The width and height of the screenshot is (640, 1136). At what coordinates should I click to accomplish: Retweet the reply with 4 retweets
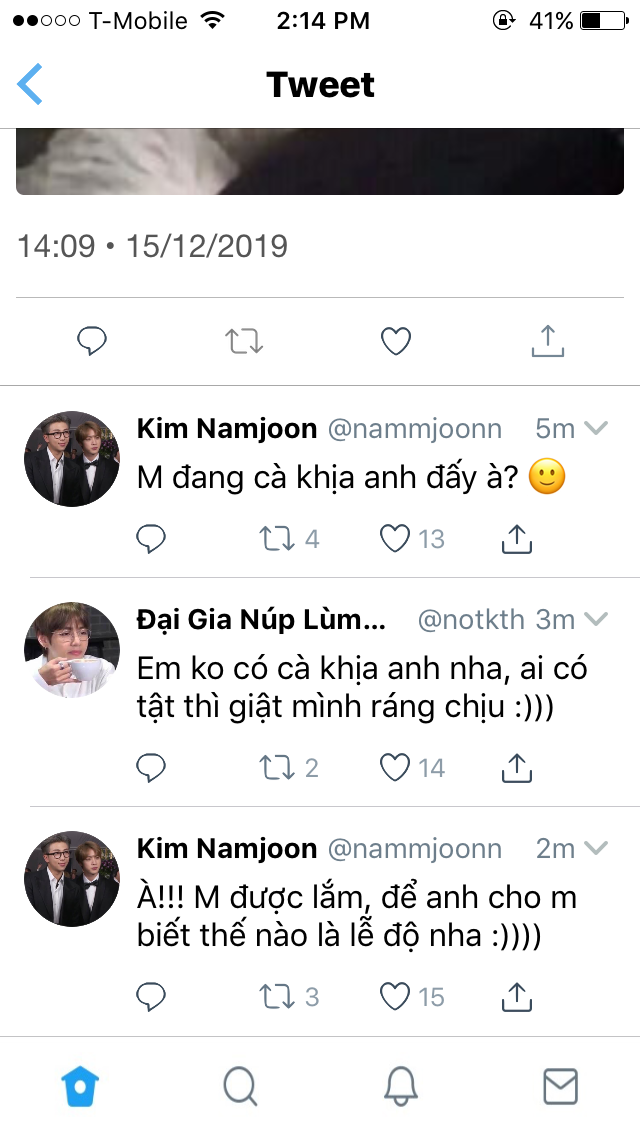pyautogui.click(x=275, y=539)
